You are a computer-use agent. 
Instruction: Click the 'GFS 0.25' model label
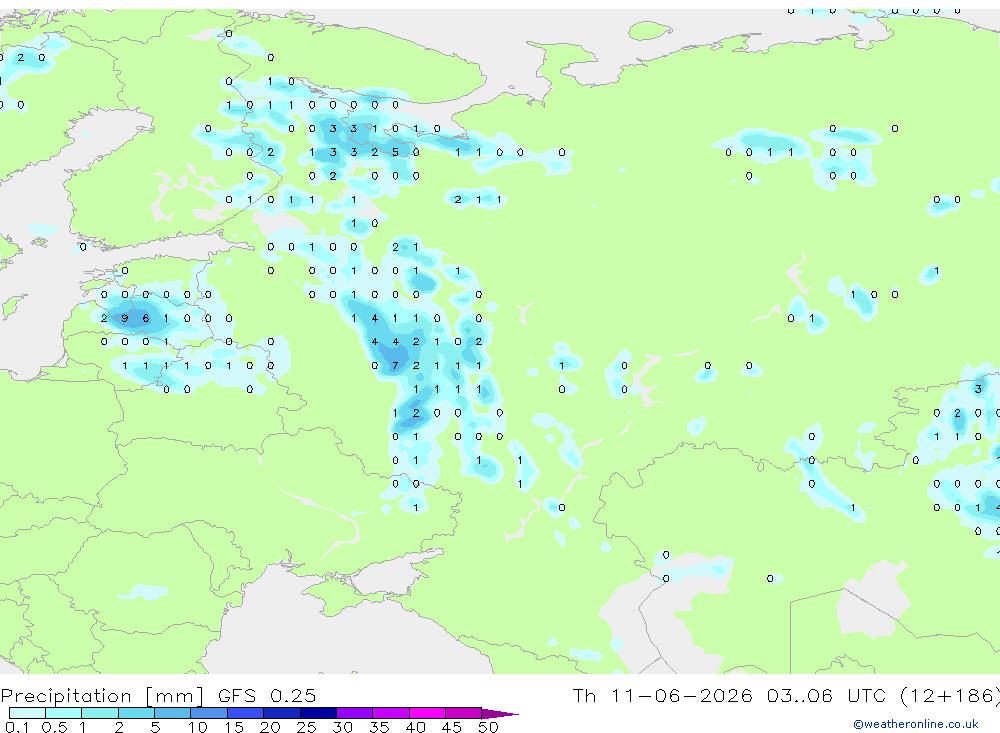pos(267,695)
